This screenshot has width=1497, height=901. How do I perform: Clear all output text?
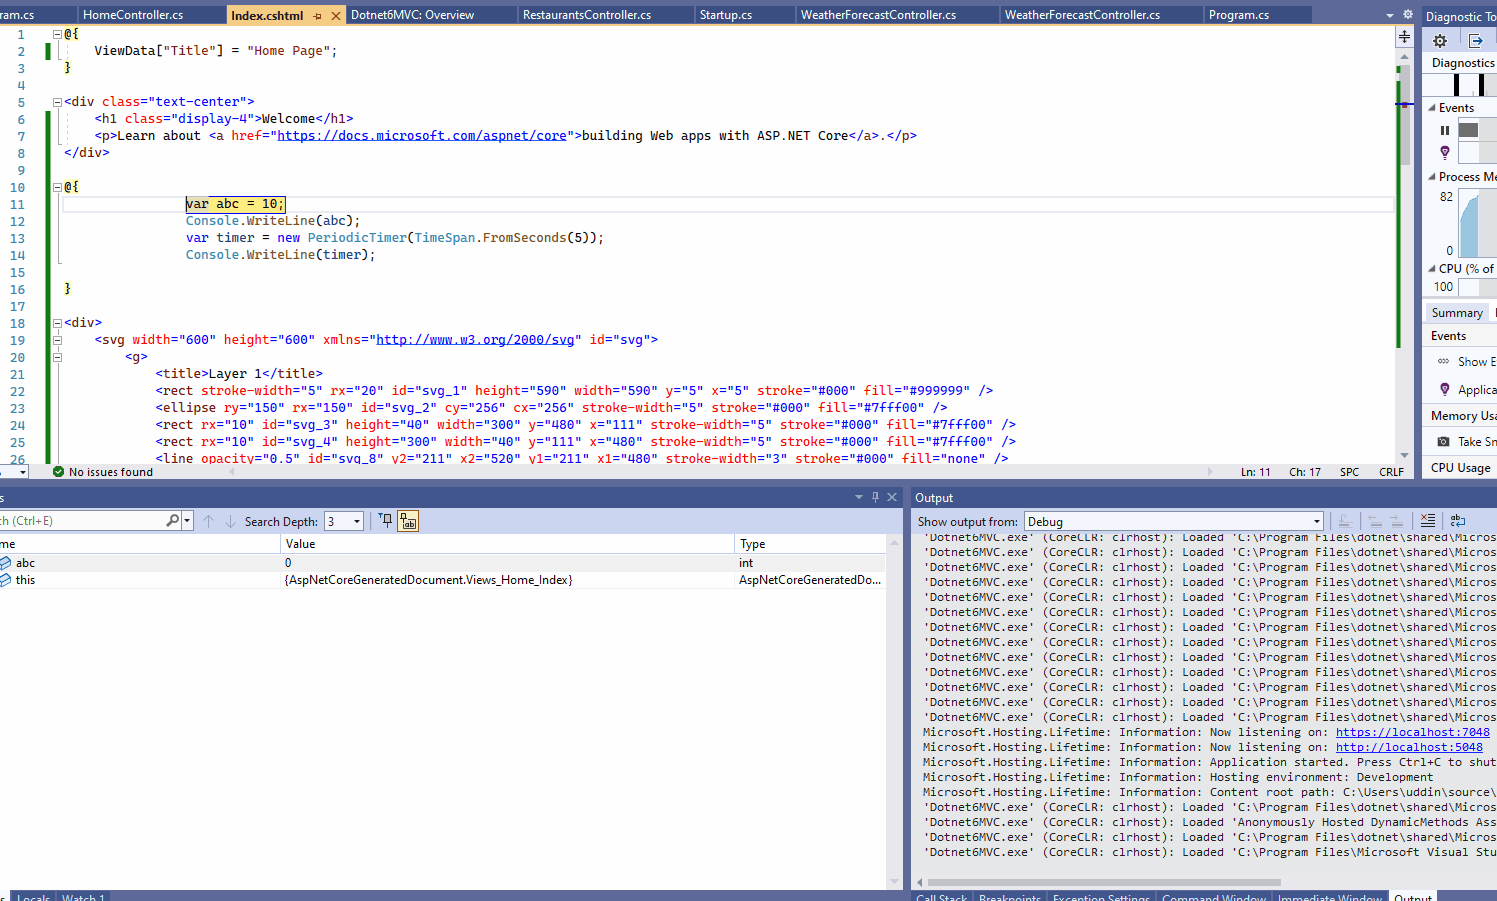tap(1427, 521)
